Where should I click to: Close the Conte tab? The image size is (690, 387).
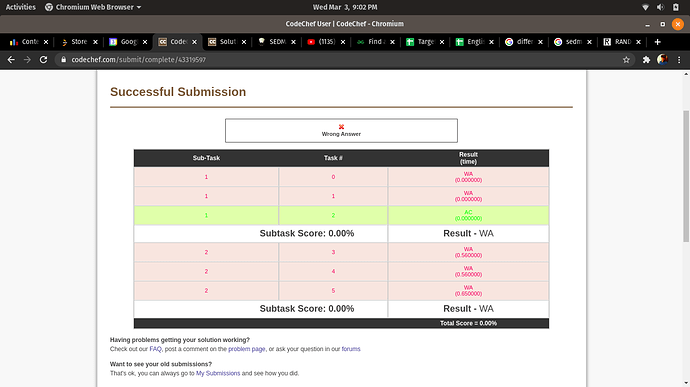(x=46, y=42)
